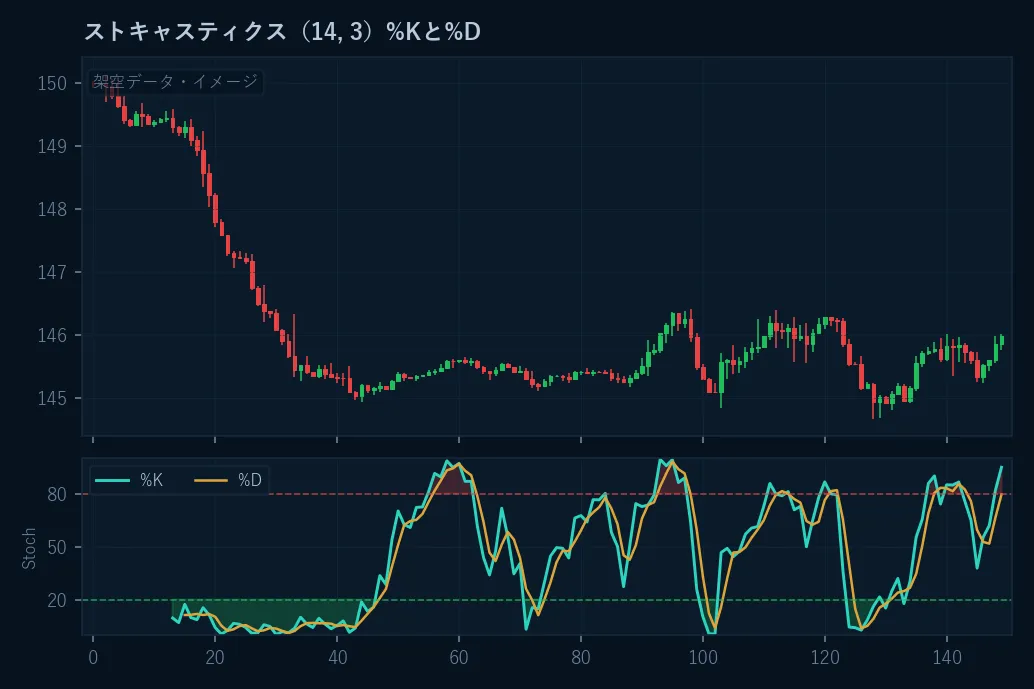Click the Stoch vertical axis title
Viewport: 1034px width, 689px height.
point(28,548)
